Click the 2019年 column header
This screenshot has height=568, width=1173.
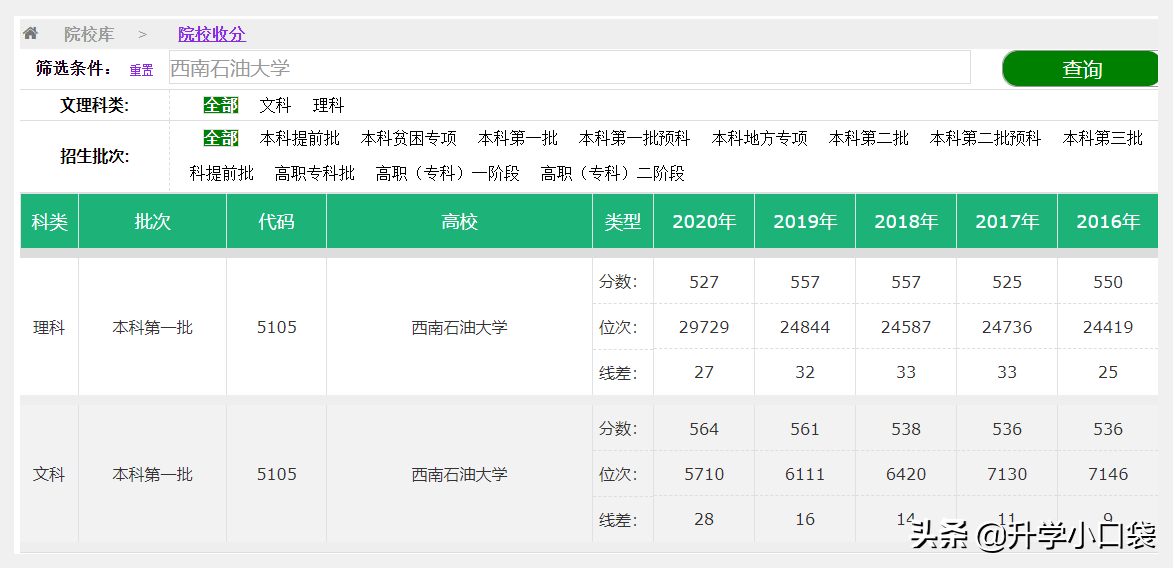pos(805,222)
